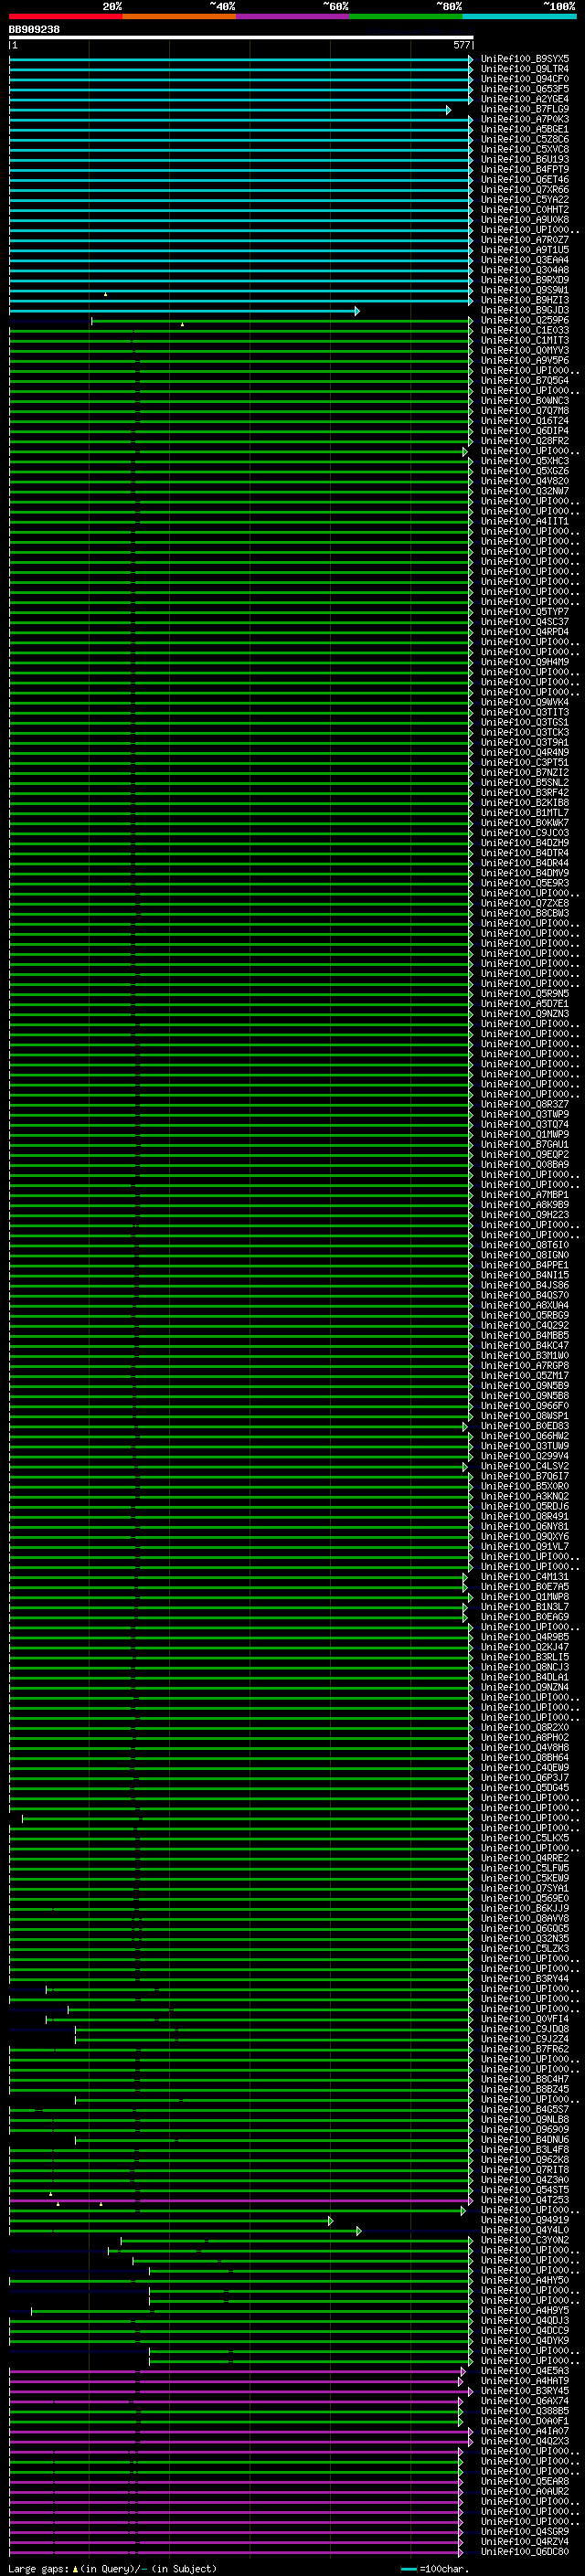Open hit UniRef100_Q94919
The width and height of the screenshot is (585, 2576).
tap(525, 2220)
